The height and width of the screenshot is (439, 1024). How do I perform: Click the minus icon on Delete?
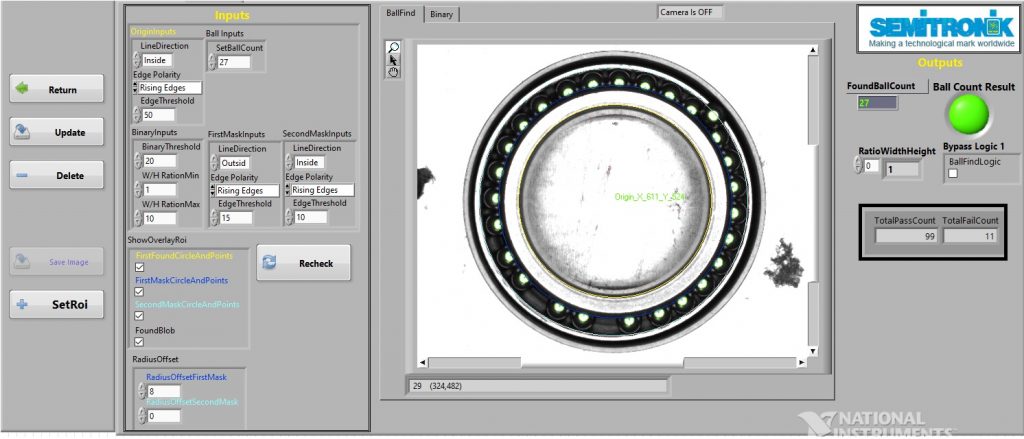[22, 175]
